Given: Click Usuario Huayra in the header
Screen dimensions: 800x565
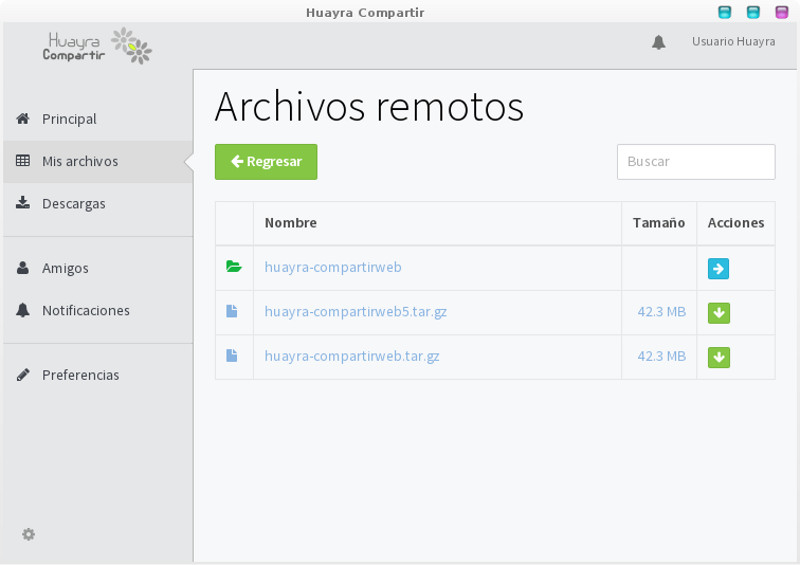Looking at the screenshot, I should [733, 41].
